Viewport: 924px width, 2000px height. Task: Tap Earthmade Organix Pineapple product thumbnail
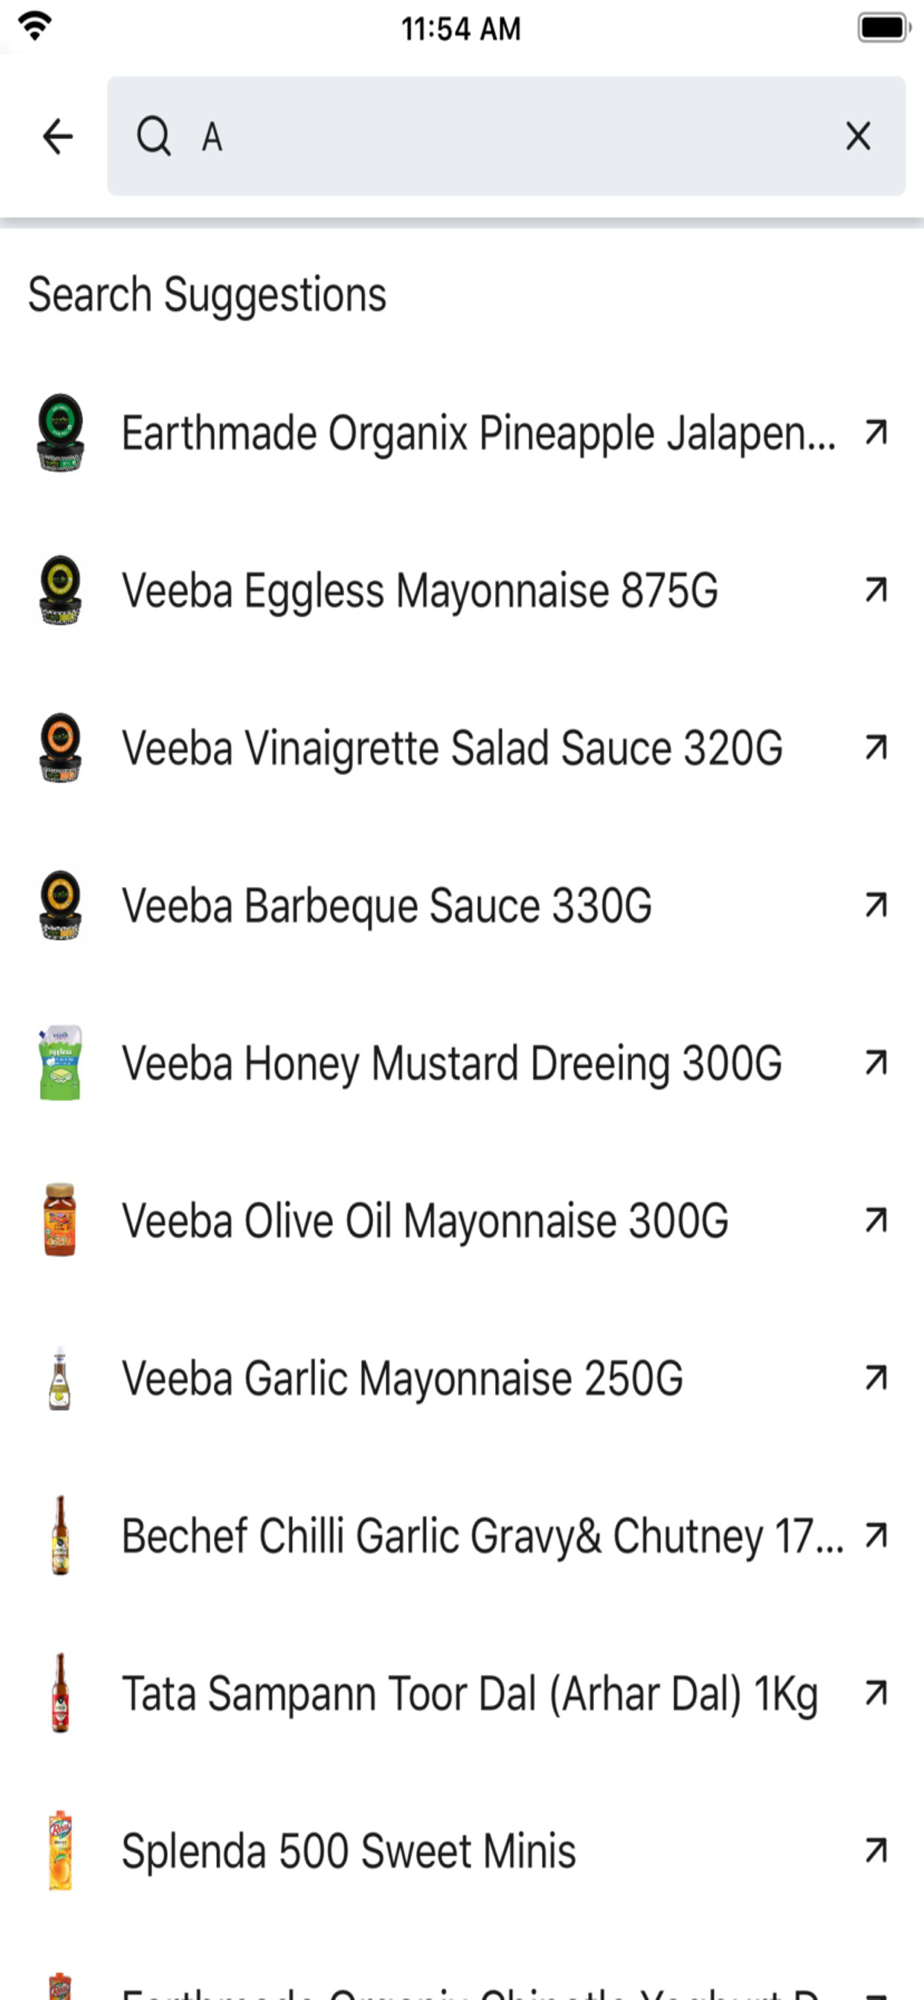60,433
